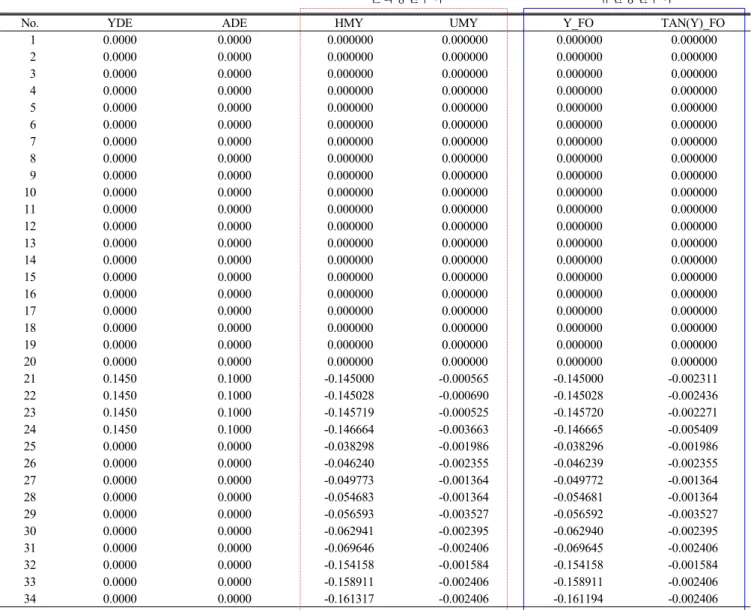The height and width of the screenshot is (610, 751).
Task: Click UMY value -0.000565 in row 21
Action: point(464,379)
